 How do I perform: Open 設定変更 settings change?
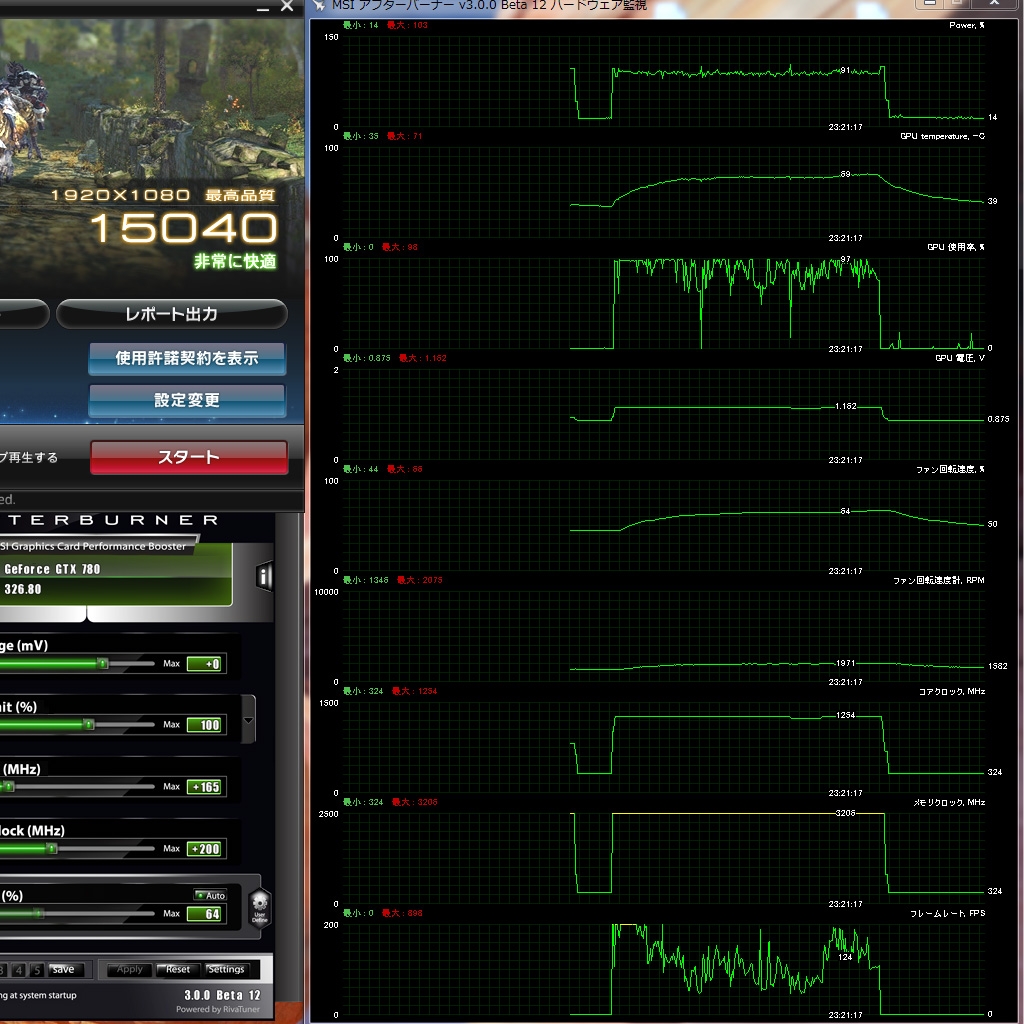coord(187,400)
